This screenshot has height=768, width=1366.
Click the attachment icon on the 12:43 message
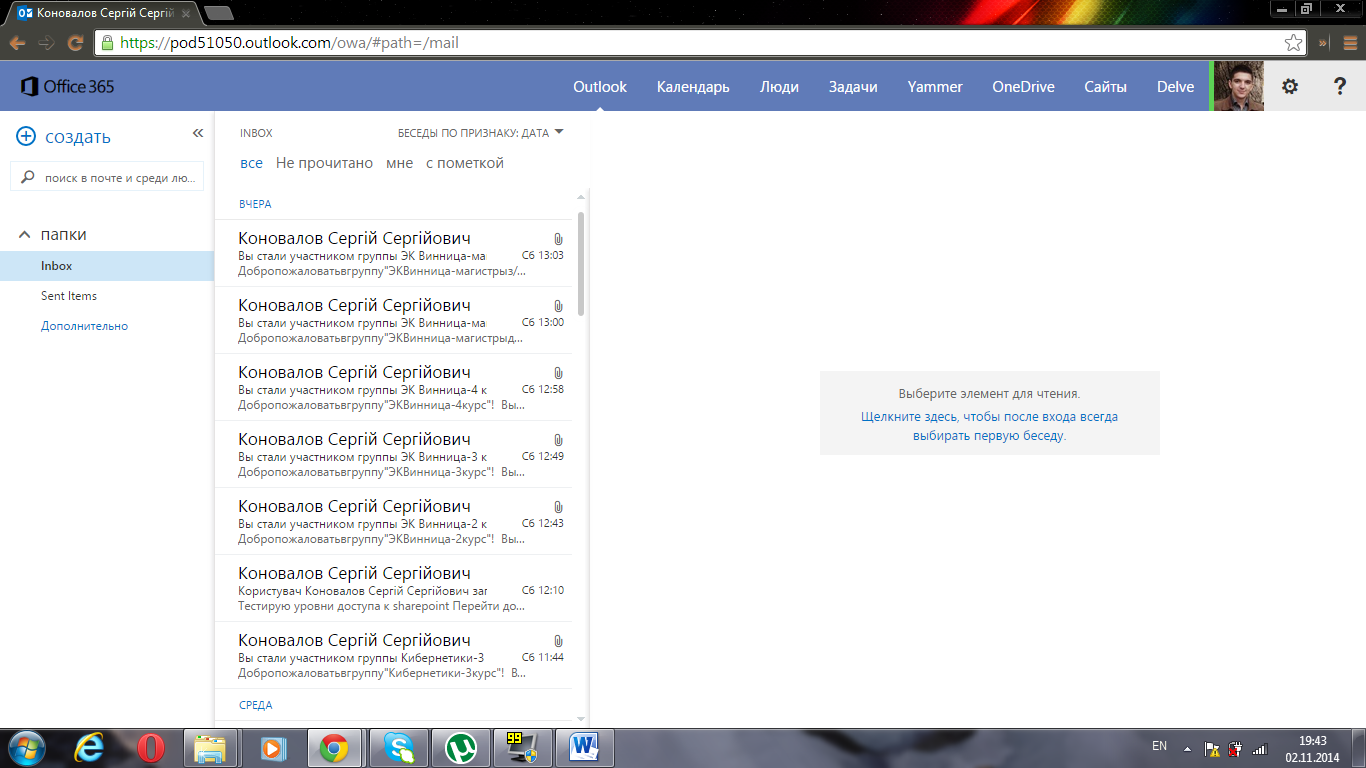[x=558, y=507]
